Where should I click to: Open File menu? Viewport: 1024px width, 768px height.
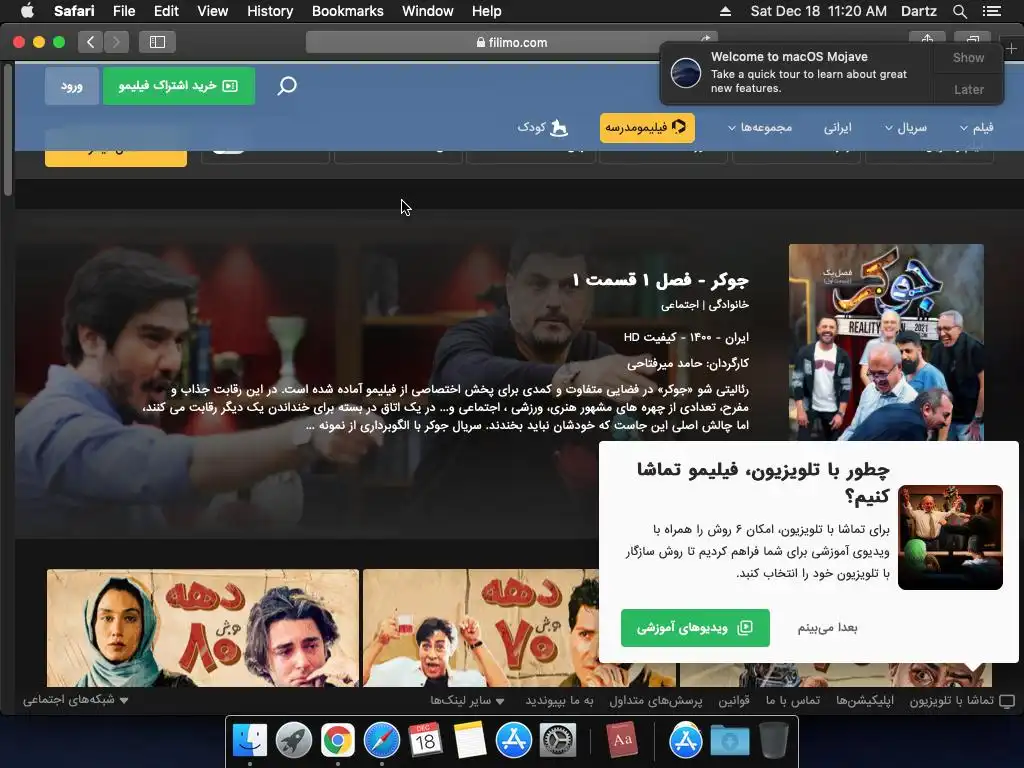coord(124,11)
